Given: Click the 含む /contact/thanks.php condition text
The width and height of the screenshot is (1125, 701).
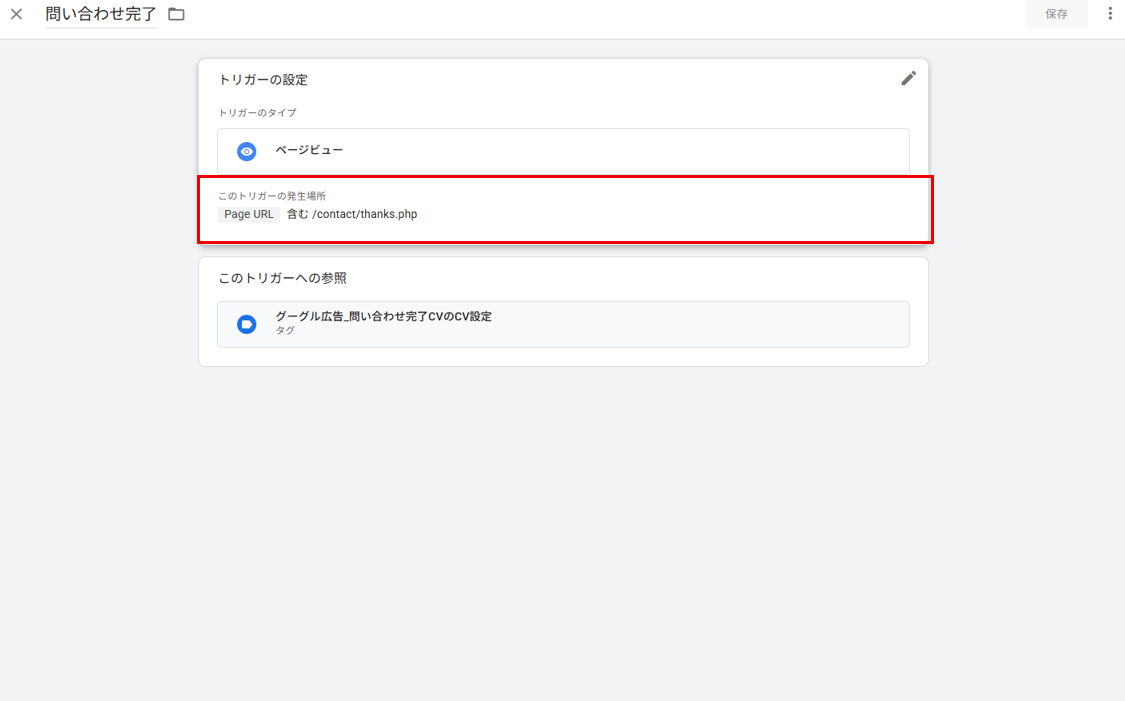Looking at the screenshot, I should 352,214.
